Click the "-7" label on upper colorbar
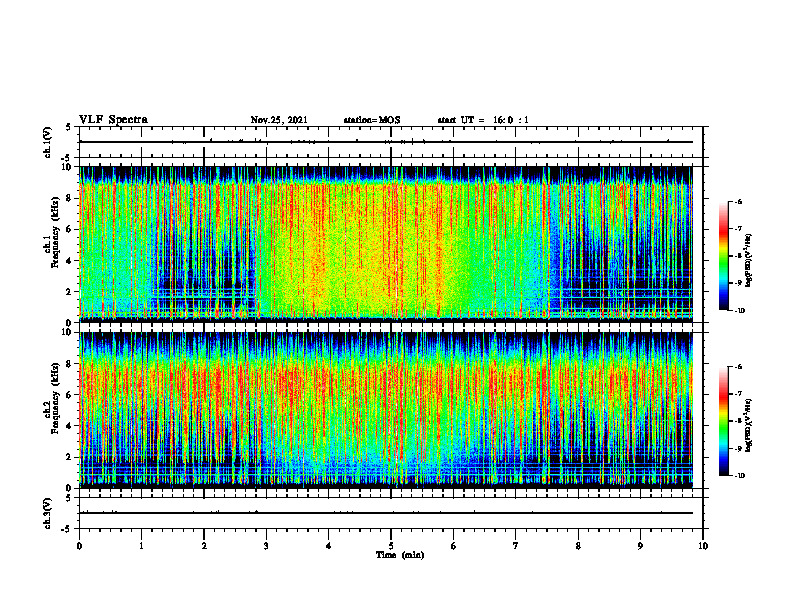The image size is (792, 612). (x=738, y=229)
